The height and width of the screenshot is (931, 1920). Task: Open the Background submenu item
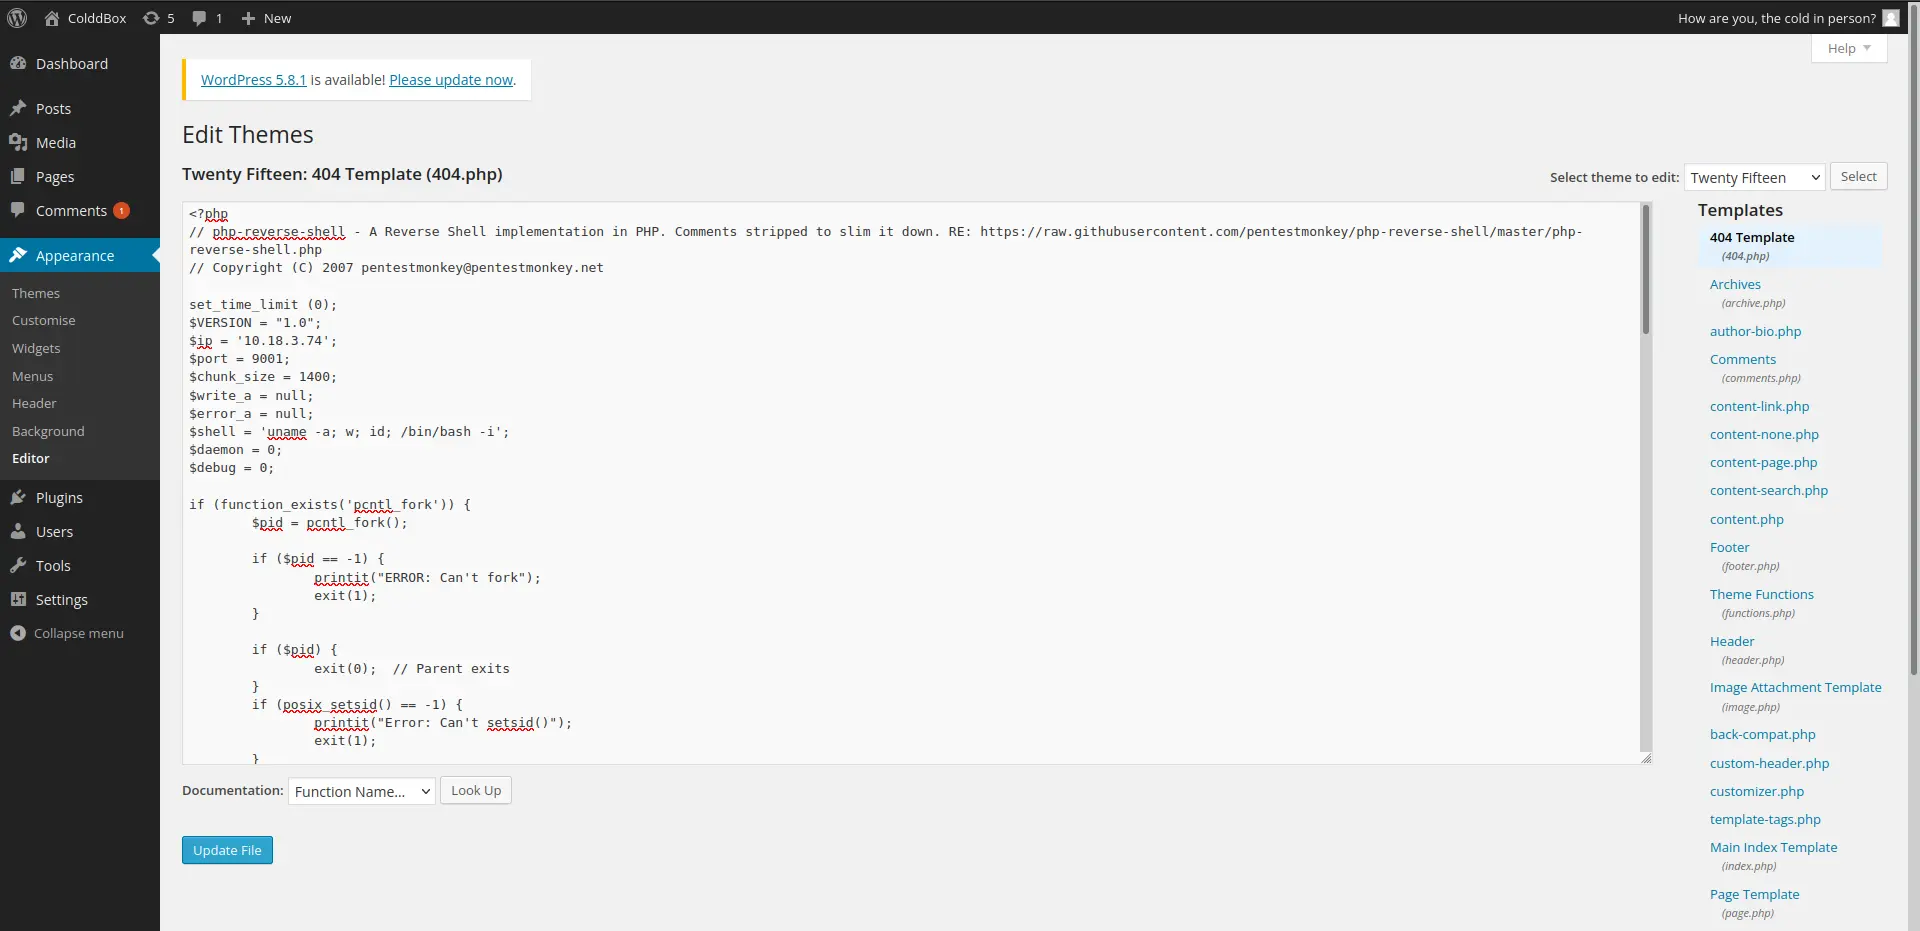(x=48, y=431)
